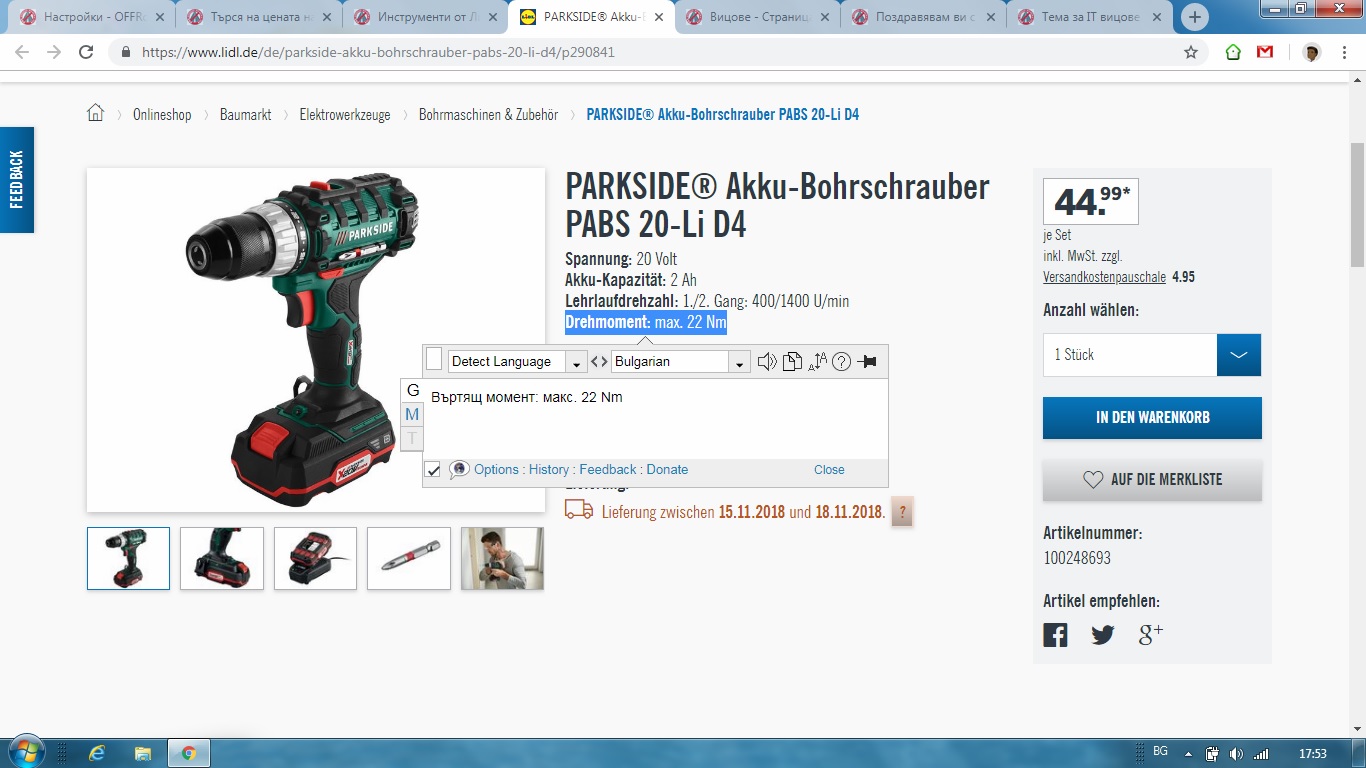Open a new browser tab

tap(1195, 17)
